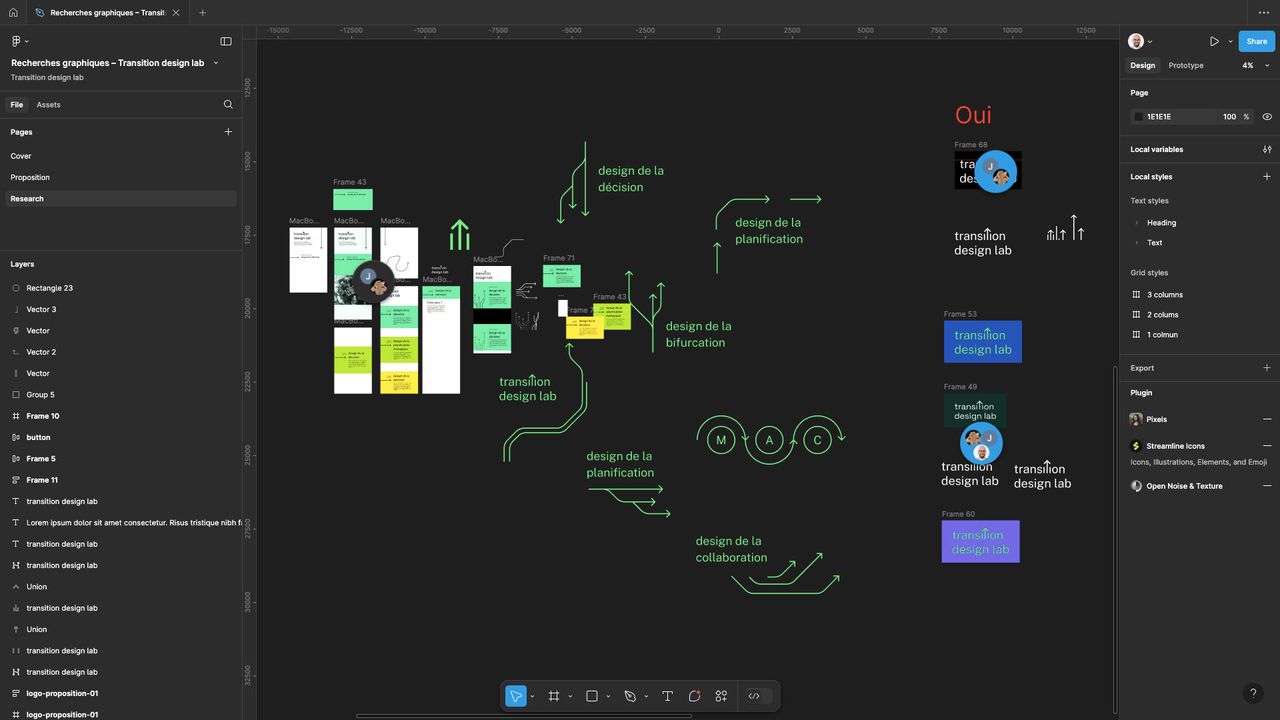Click the Share button
This screenshot has width=1280, height=720.
click(1256, 41)
